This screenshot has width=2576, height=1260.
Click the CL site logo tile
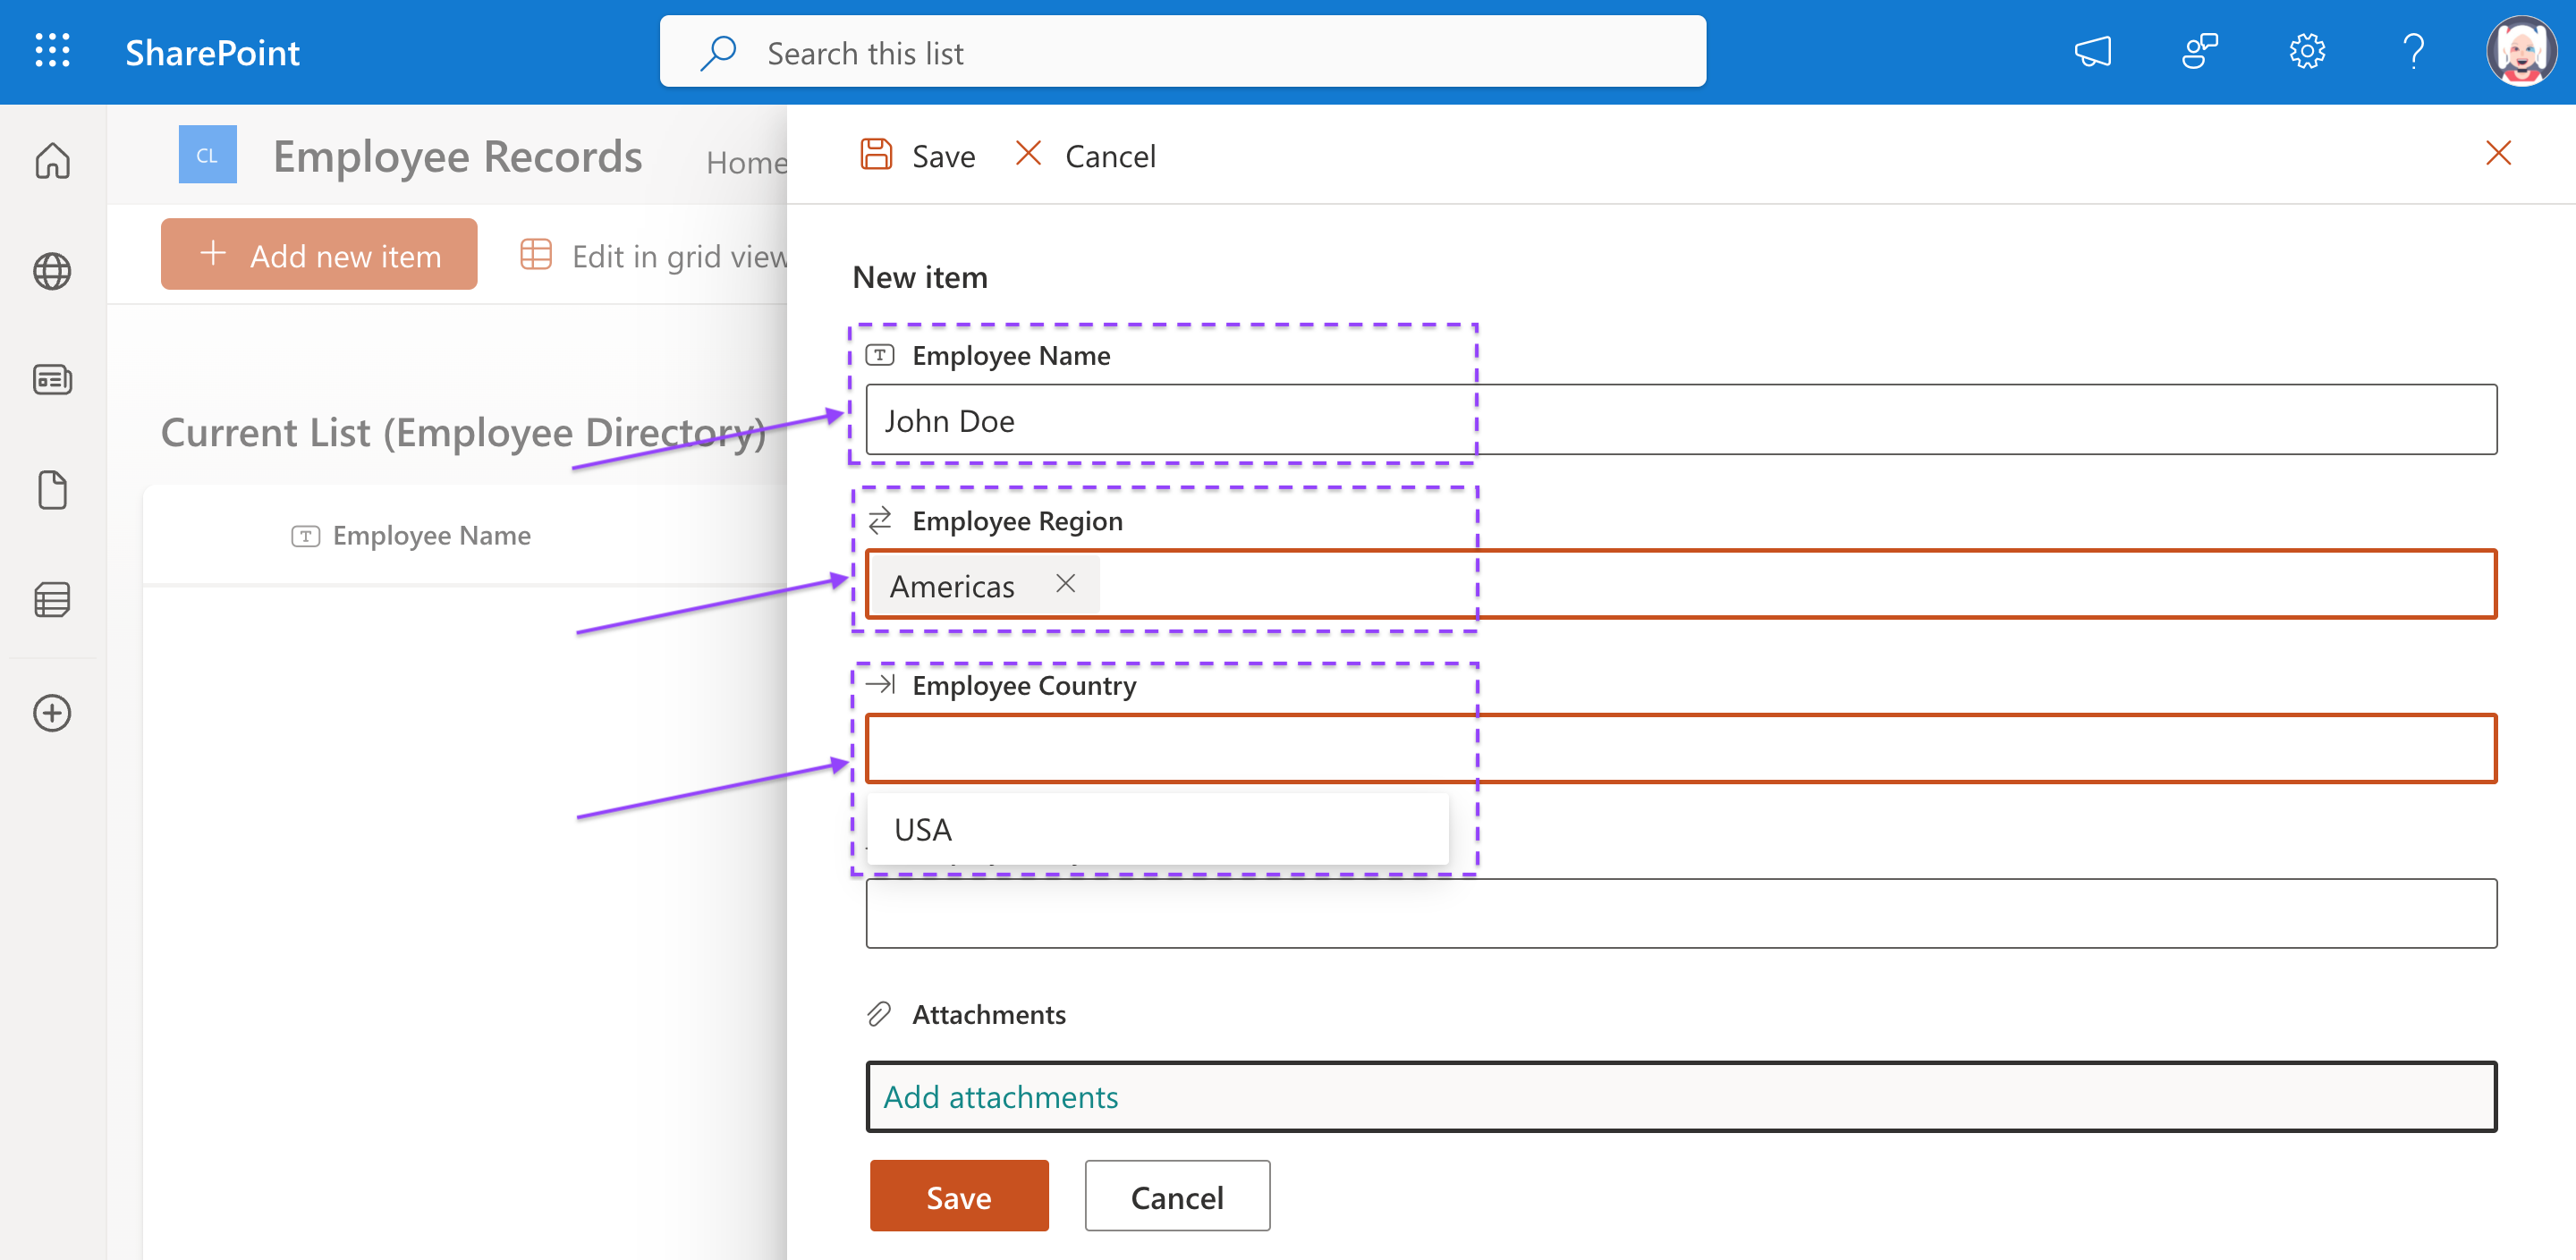(208, 155)
